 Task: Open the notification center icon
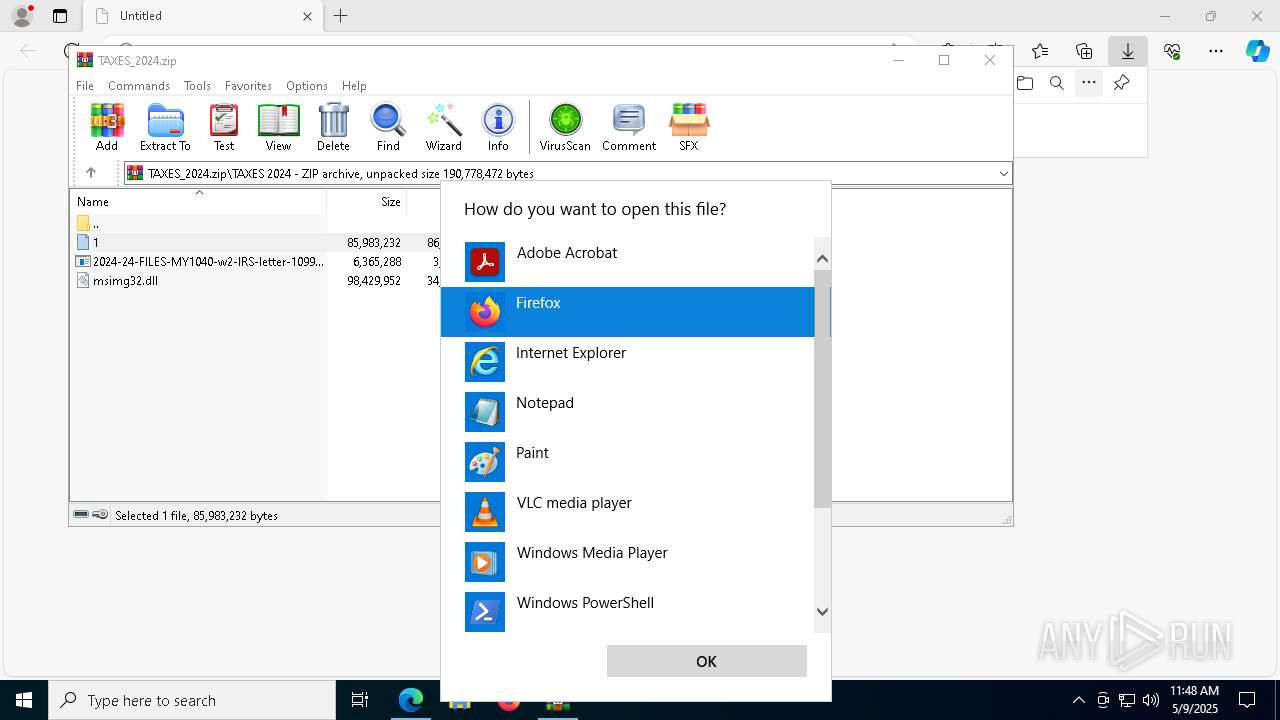pos(1248,700)
